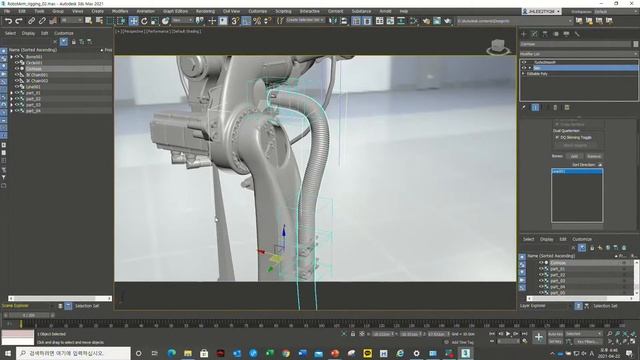Open the Create tab in command panel
The width and height of the screenshot is (640, 360).
point(524,34)
